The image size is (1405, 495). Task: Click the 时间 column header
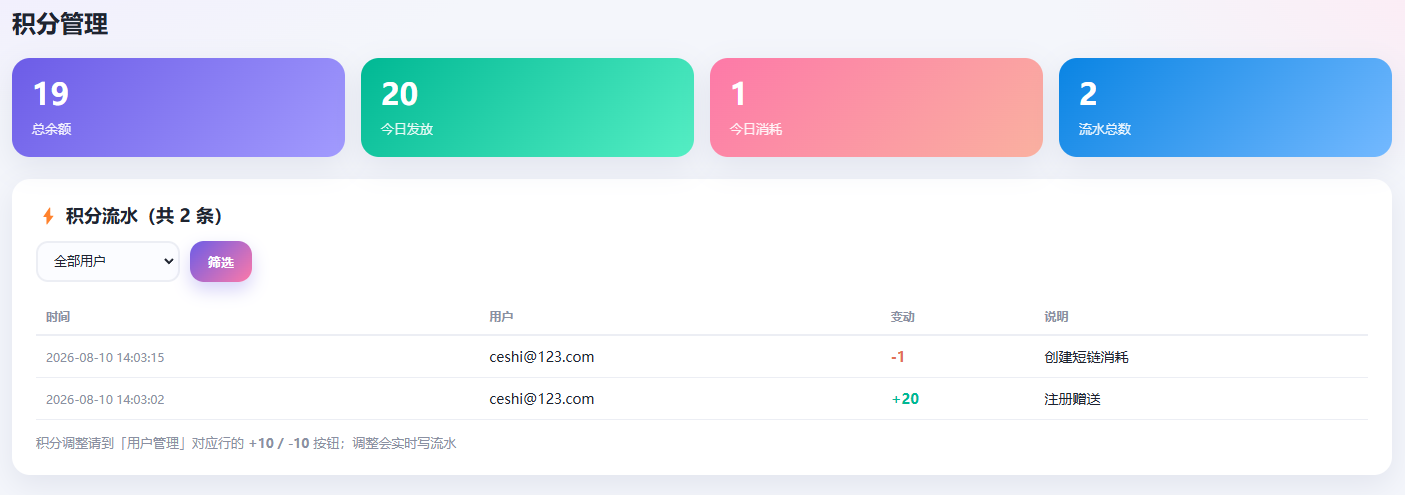(x=58, y=317)
